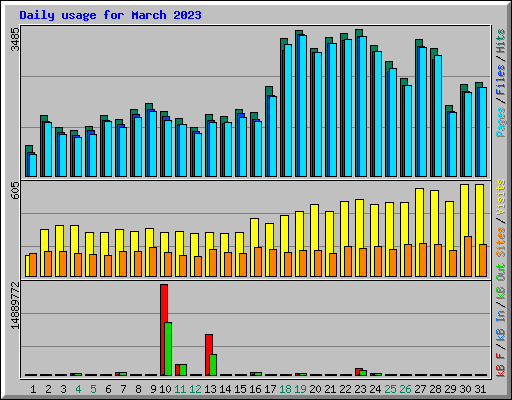Image resolution: width=512 pixels, height=400 pixels.
Task: Click day 19 weekend label on the x-axis
Action: (300, 389)
